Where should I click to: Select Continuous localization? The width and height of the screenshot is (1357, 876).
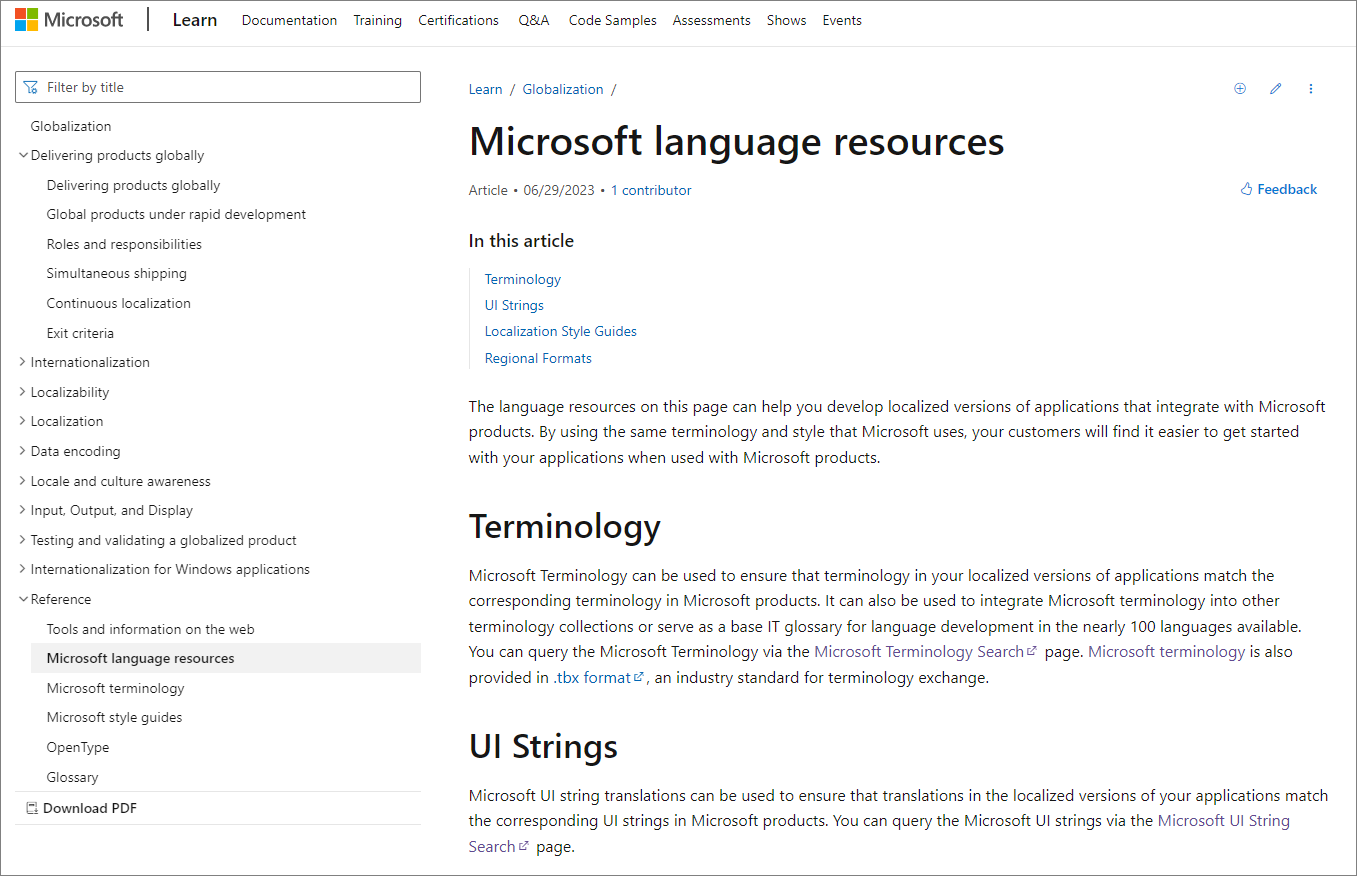[118, 303]
